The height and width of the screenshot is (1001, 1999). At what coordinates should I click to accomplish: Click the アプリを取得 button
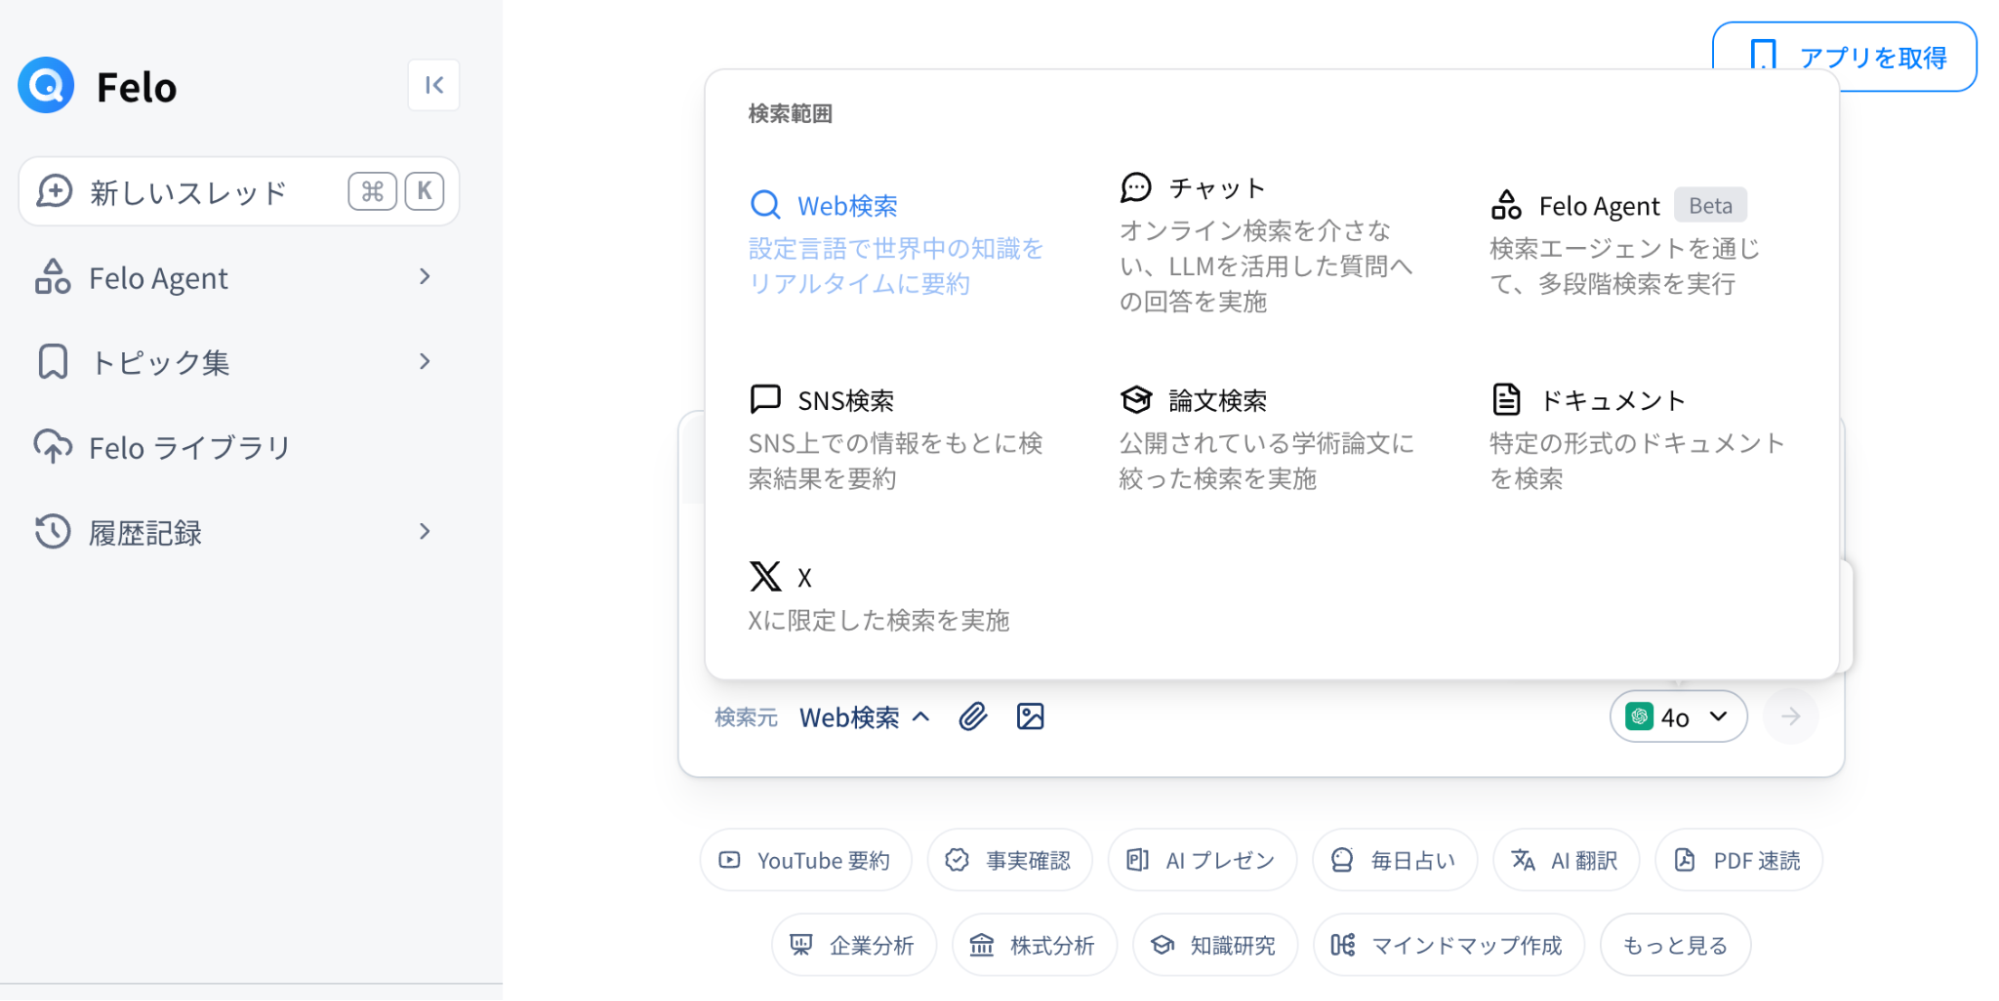pos(1845,57)
